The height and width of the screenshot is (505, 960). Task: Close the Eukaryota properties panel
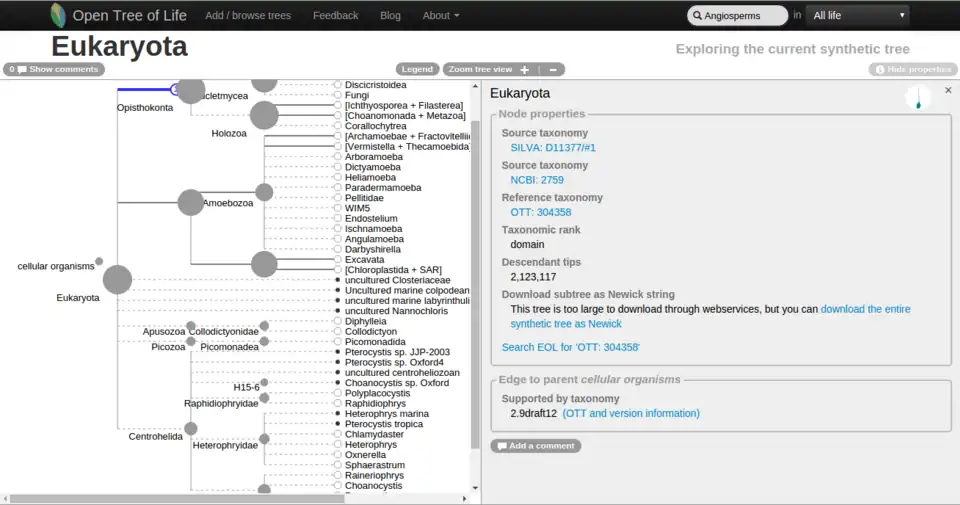(948, 90)
